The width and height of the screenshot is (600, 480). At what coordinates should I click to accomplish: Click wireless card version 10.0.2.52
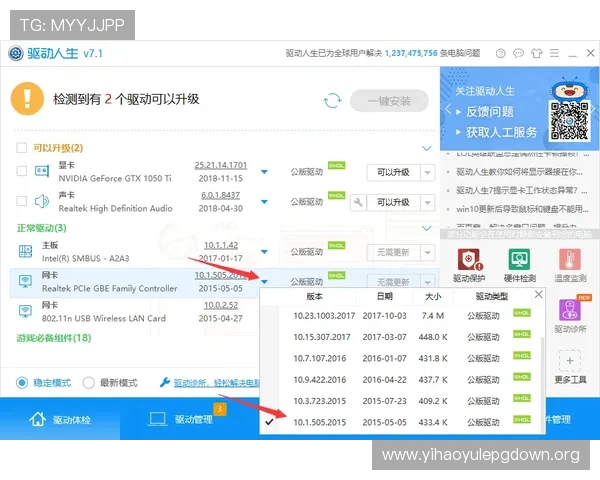tap(221, 305)
